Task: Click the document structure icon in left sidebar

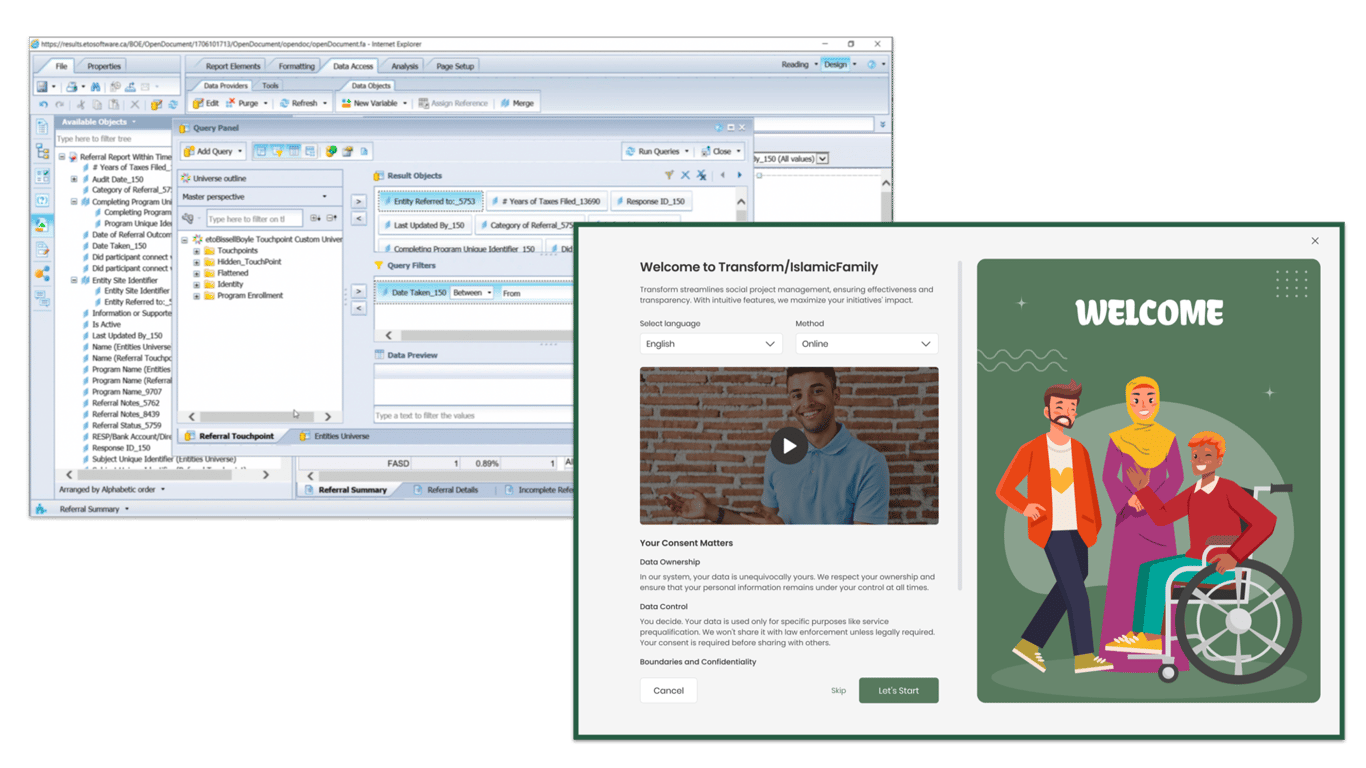Action: 42,151
